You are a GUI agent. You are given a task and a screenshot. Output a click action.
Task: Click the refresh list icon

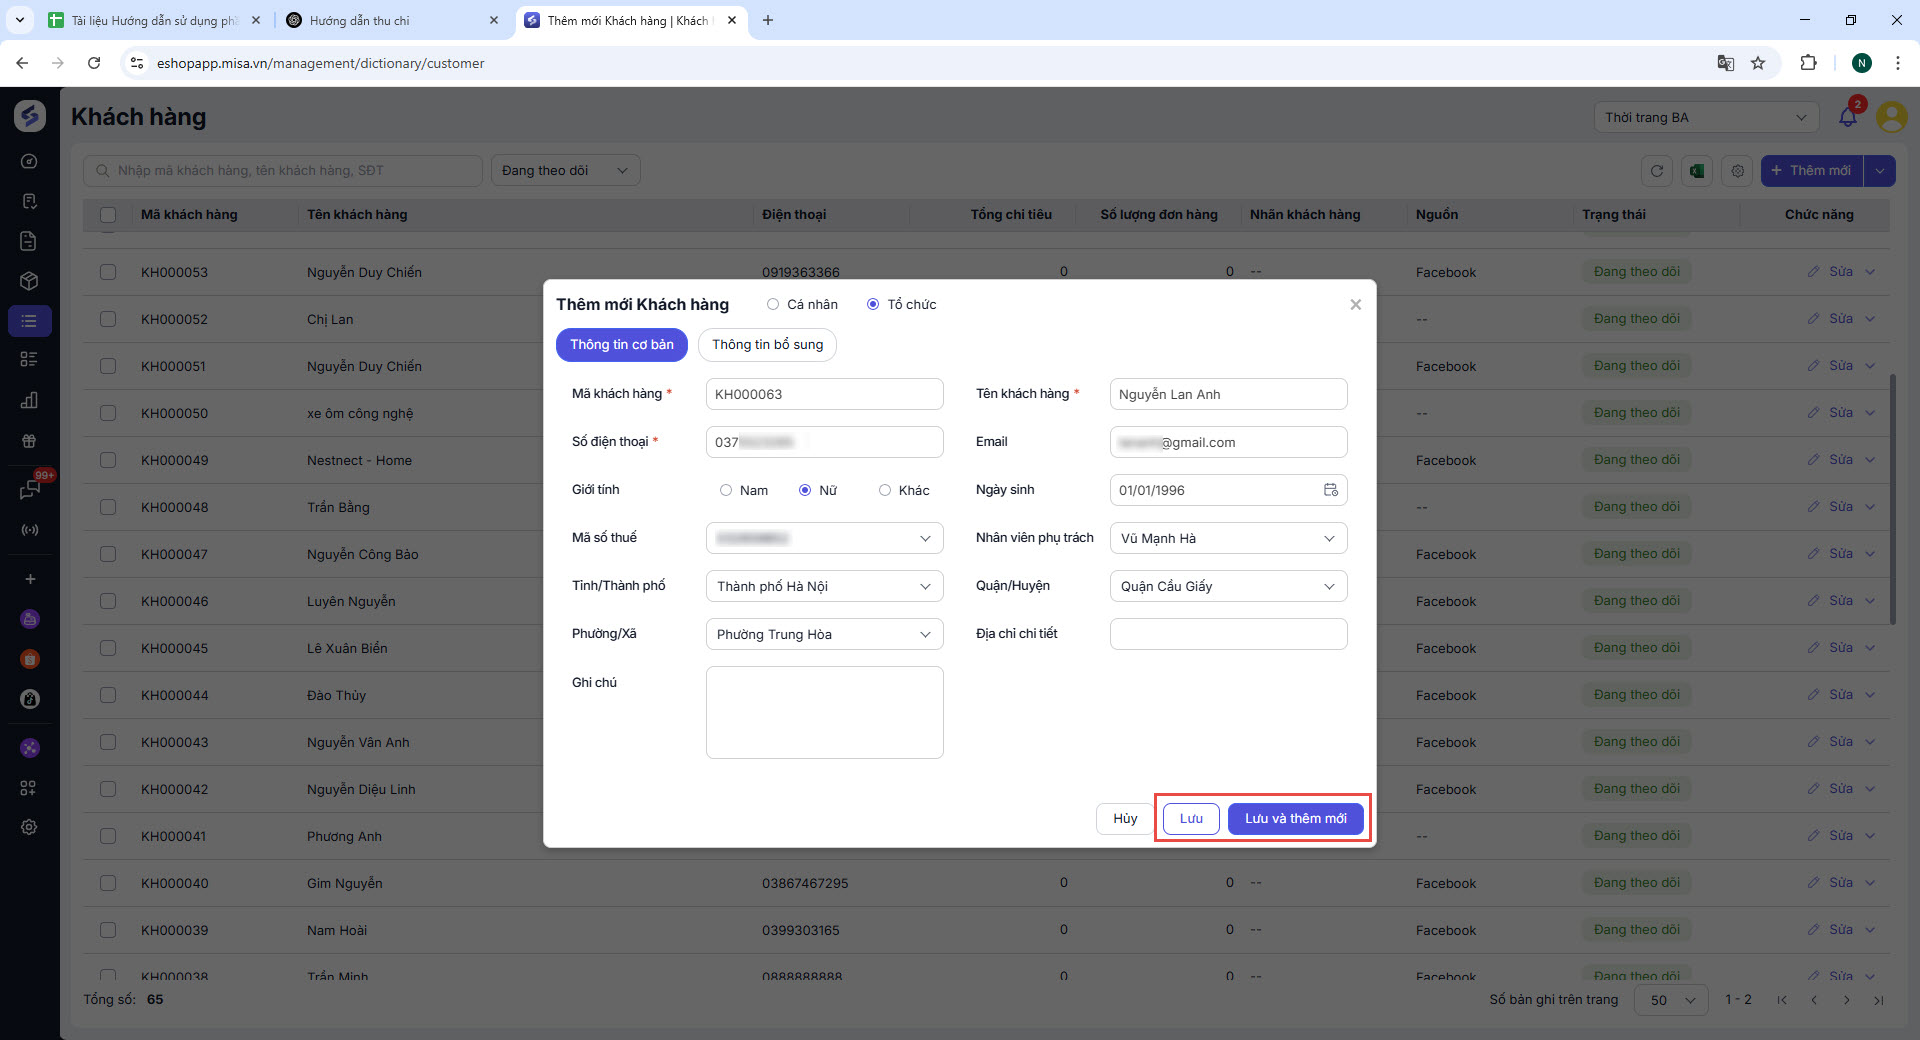tap(1657, 171)
